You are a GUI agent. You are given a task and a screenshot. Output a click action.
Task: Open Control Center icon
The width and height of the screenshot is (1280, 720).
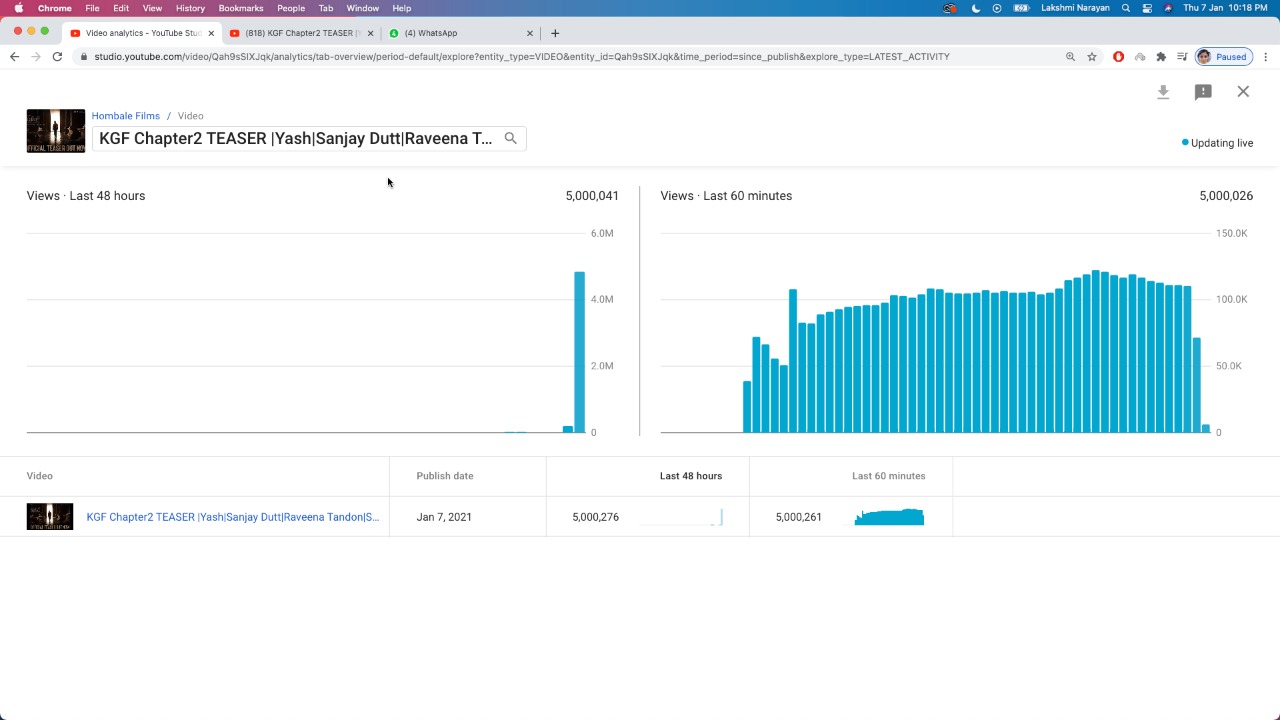1147,8
